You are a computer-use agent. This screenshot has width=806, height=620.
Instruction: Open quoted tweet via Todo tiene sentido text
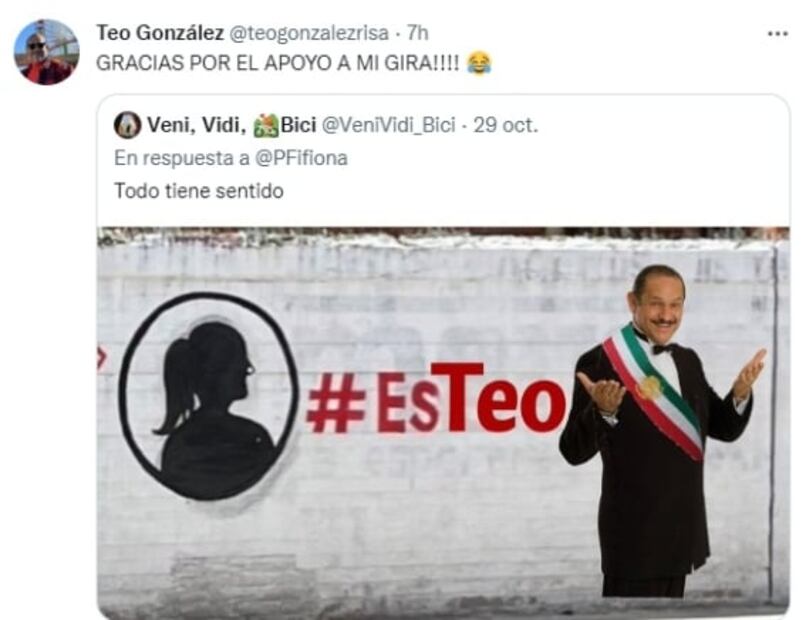pos(198,191)
